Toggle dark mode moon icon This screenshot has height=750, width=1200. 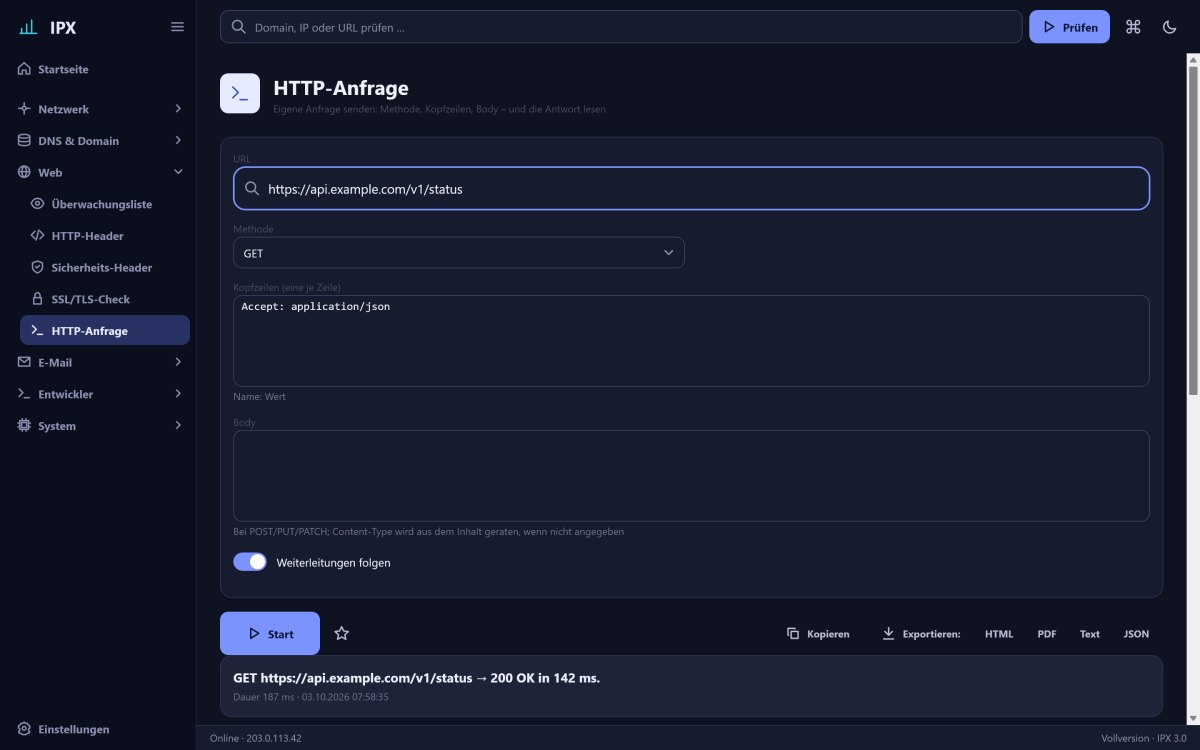tap(1169, 27)
